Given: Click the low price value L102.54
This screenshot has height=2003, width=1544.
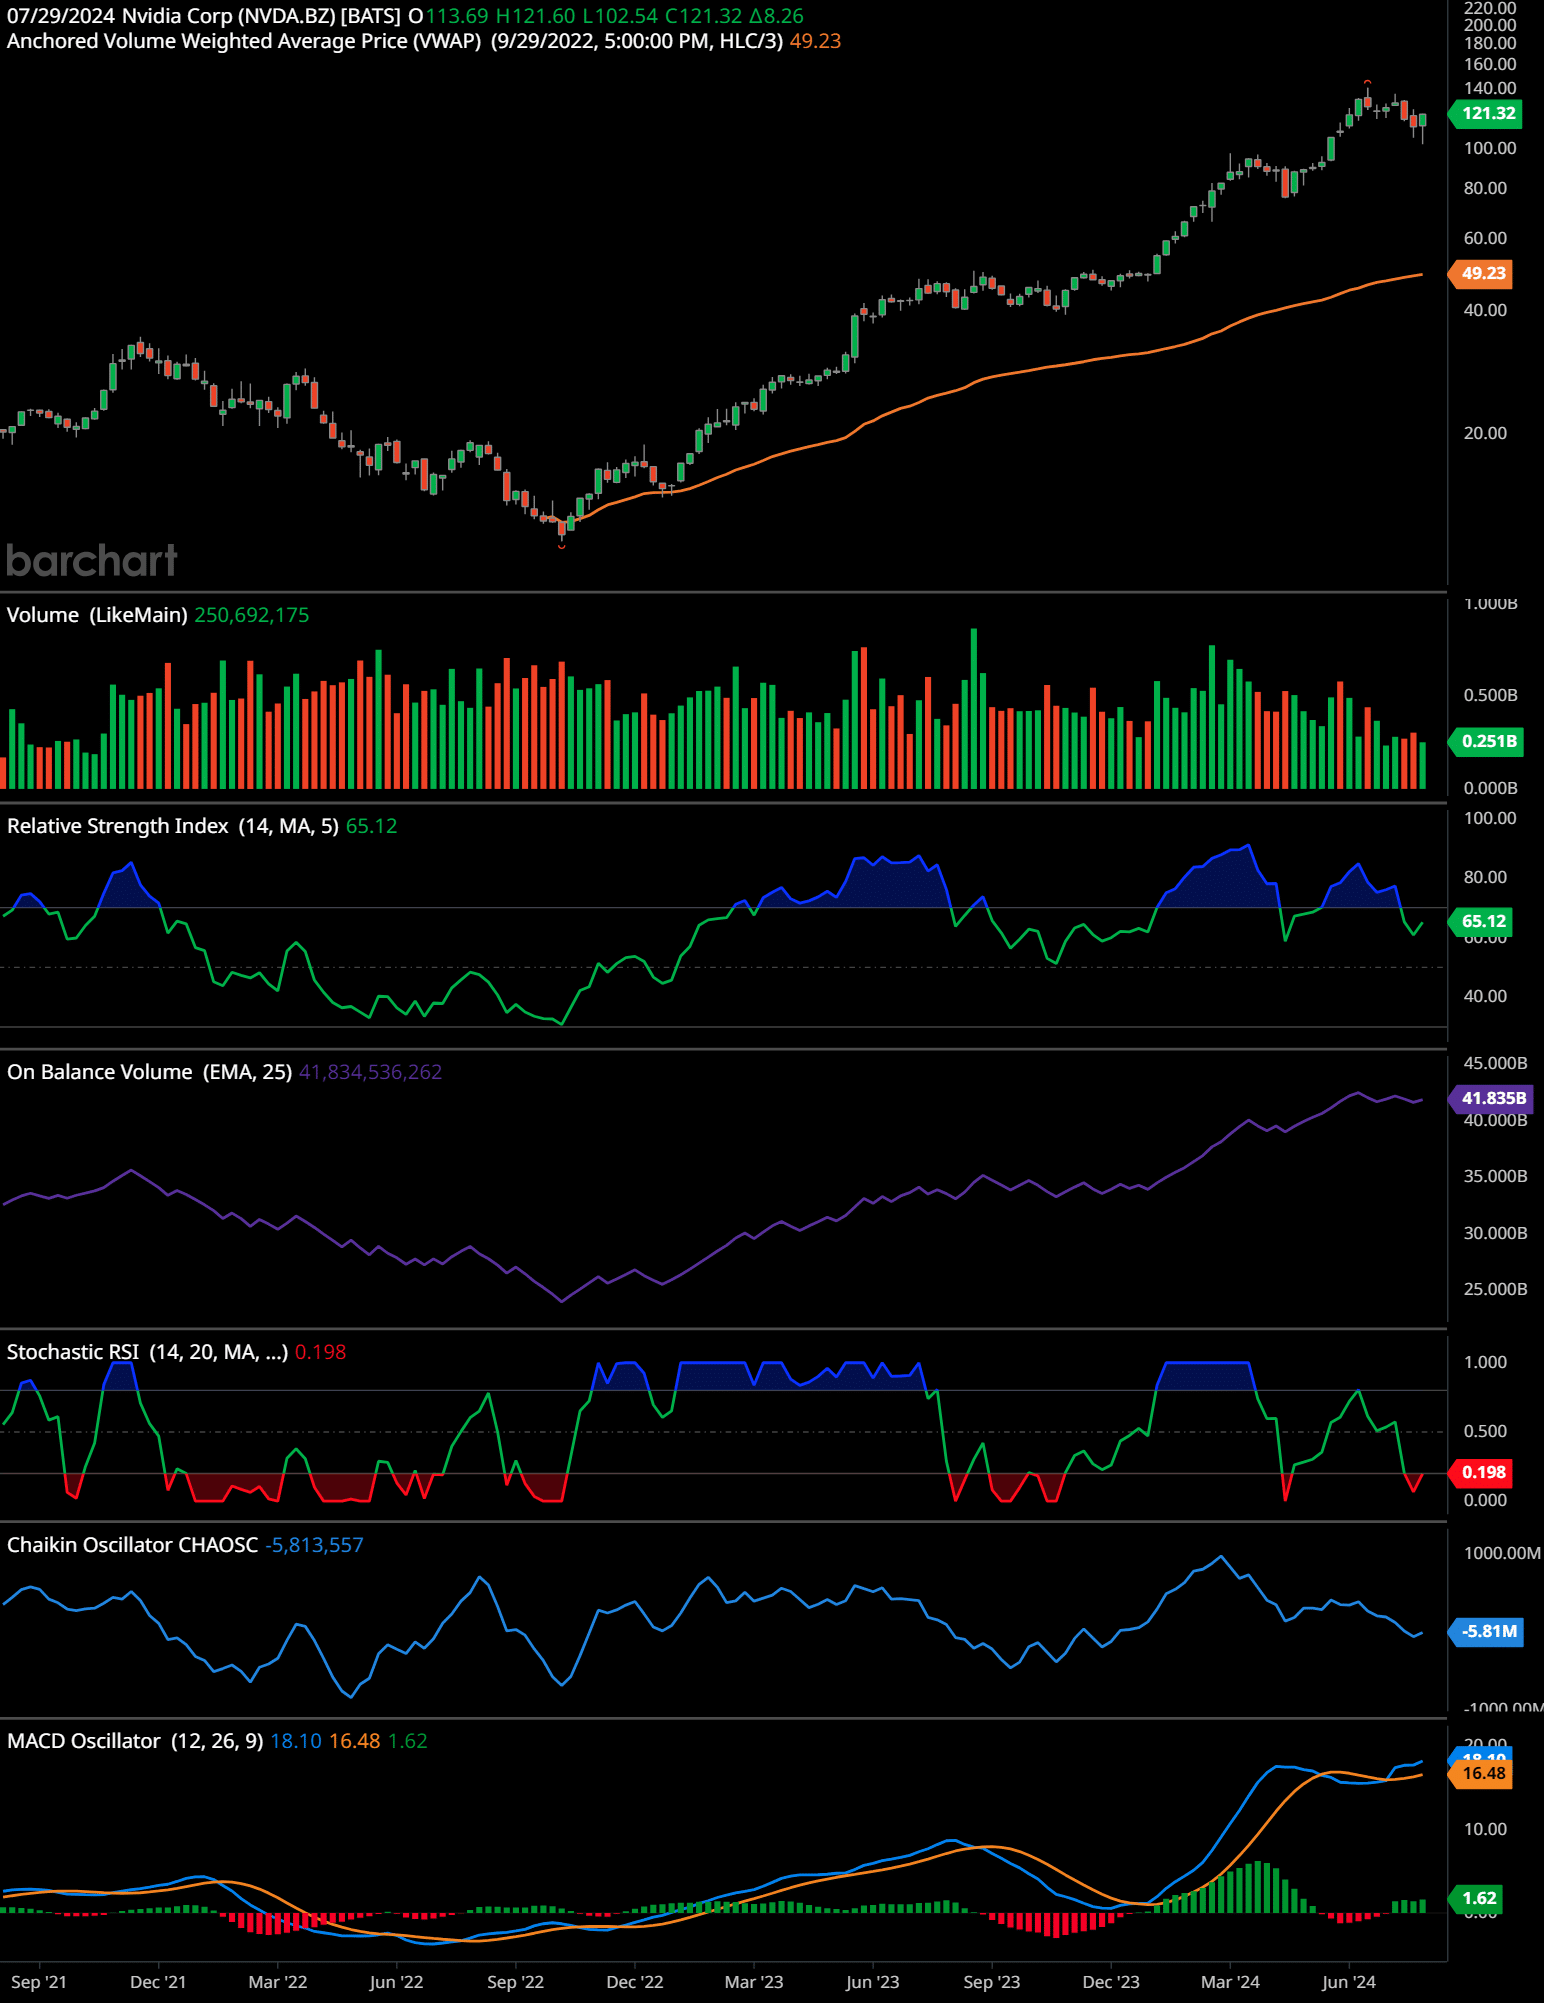Looking at the screenshot, I should (620, 16).
